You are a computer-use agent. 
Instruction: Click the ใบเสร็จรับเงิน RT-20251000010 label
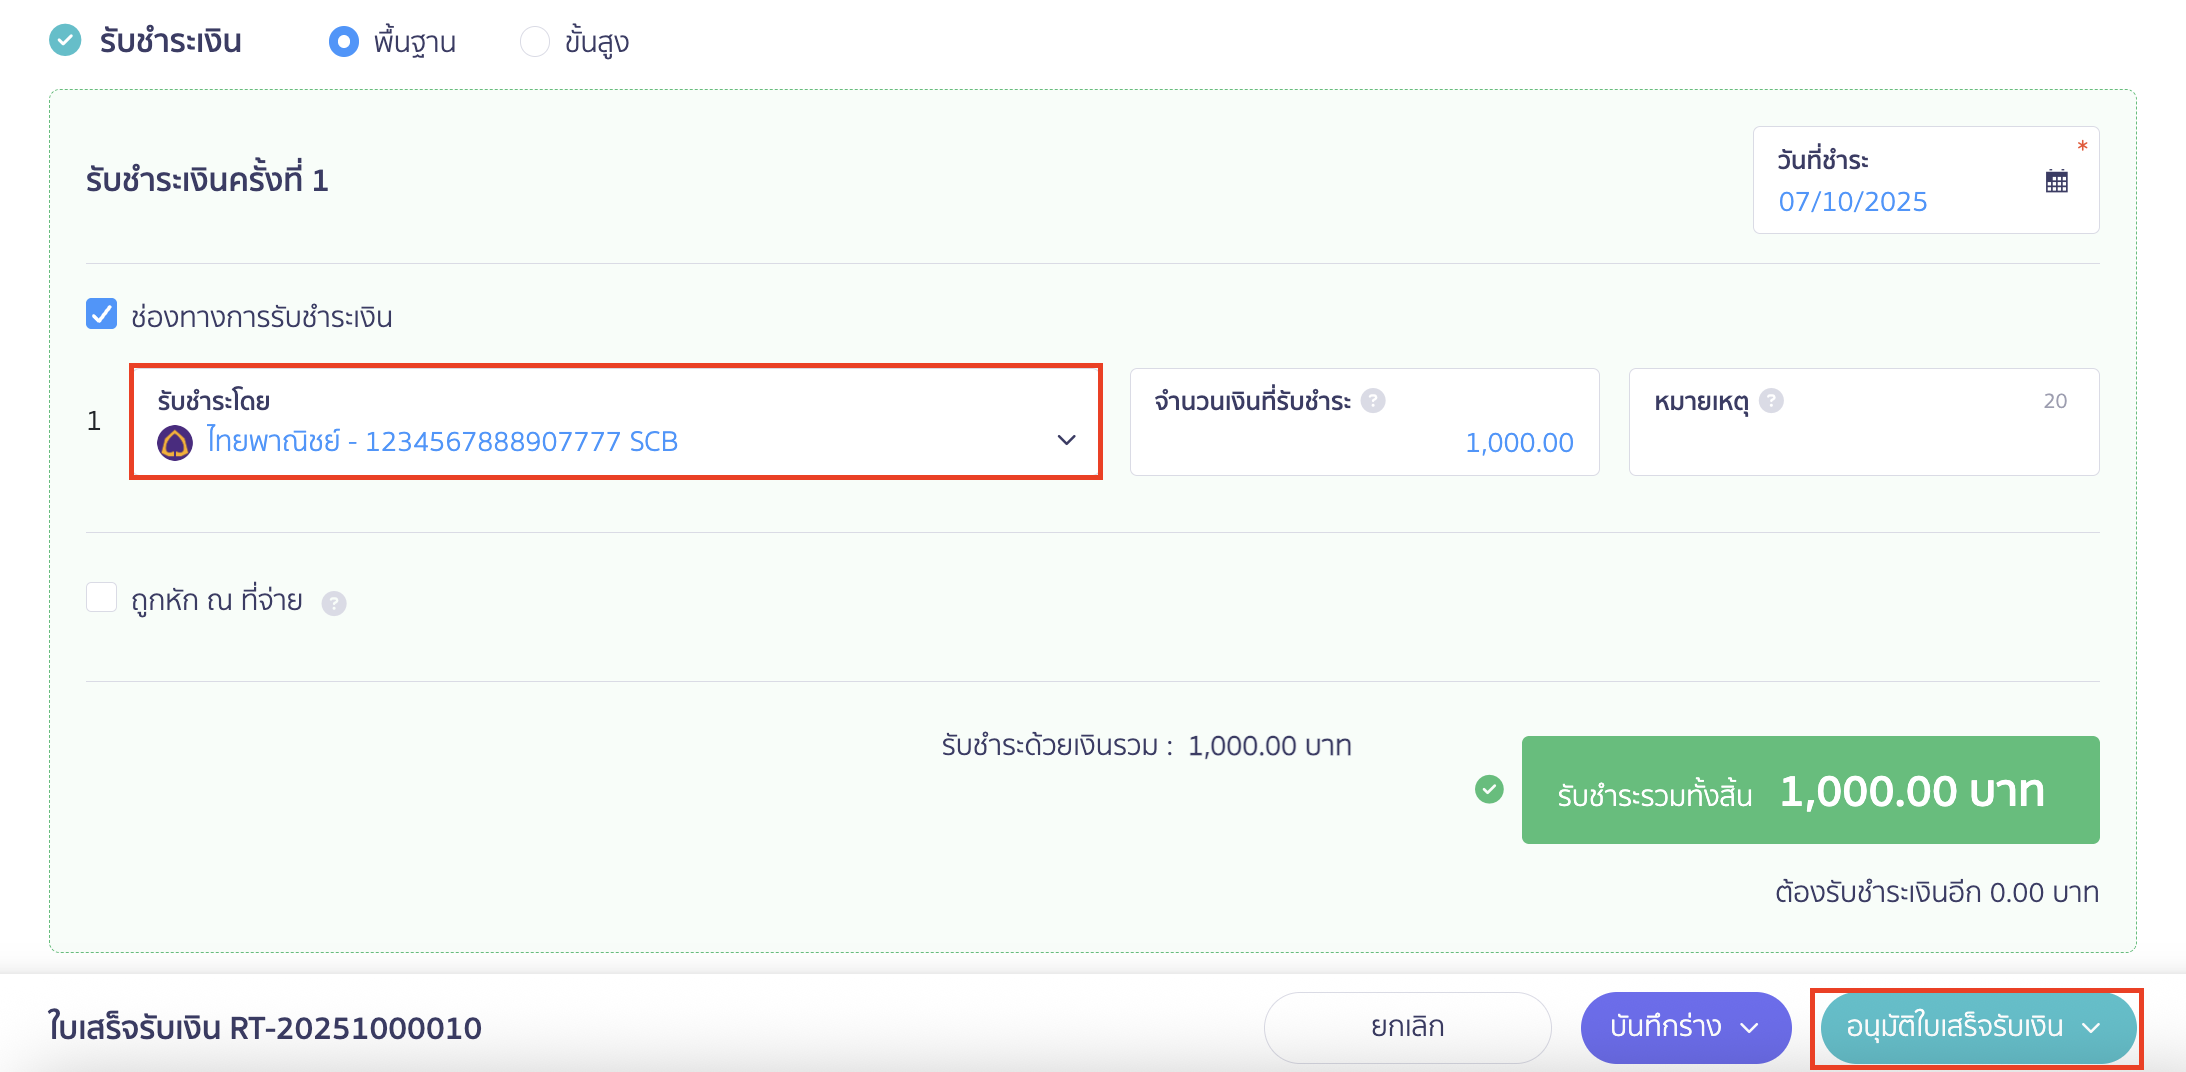click(265, 1026)
